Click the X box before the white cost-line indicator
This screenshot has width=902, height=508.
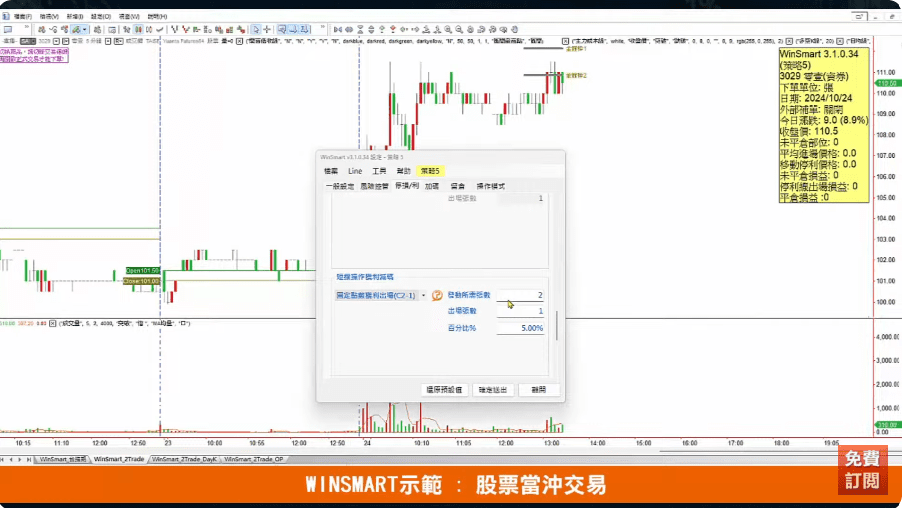[565, 41]
